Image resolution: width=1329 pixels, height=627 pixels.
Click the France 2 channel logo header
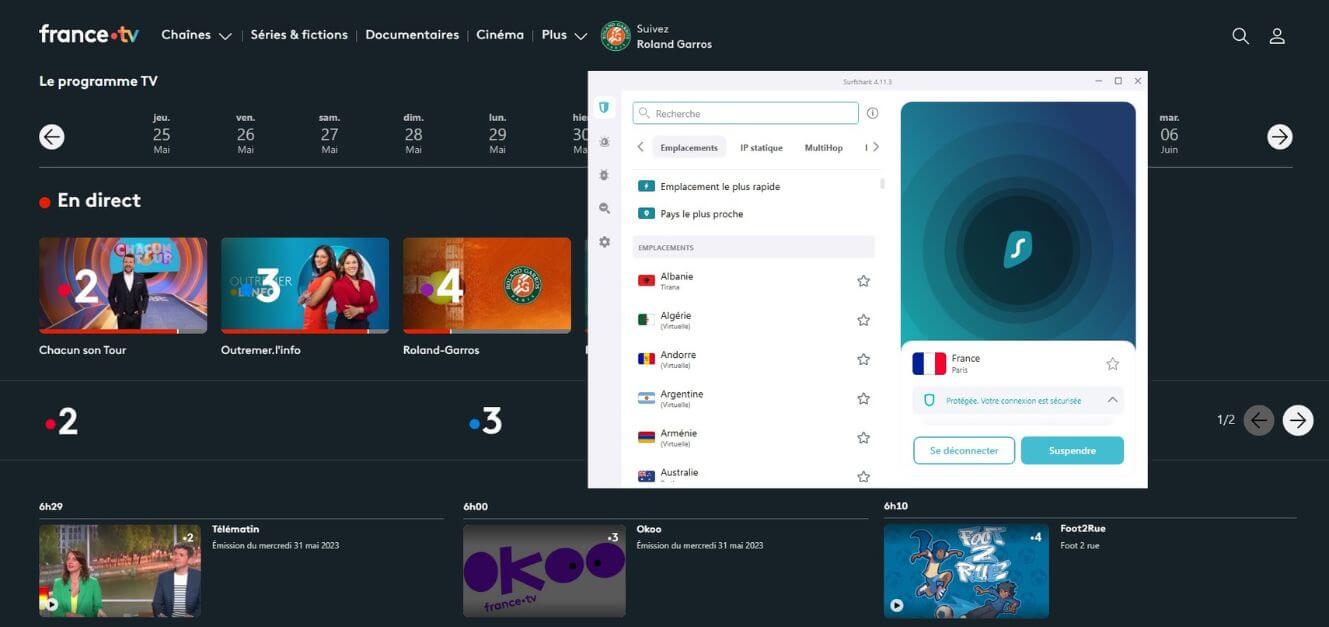(x=61, y=421)
